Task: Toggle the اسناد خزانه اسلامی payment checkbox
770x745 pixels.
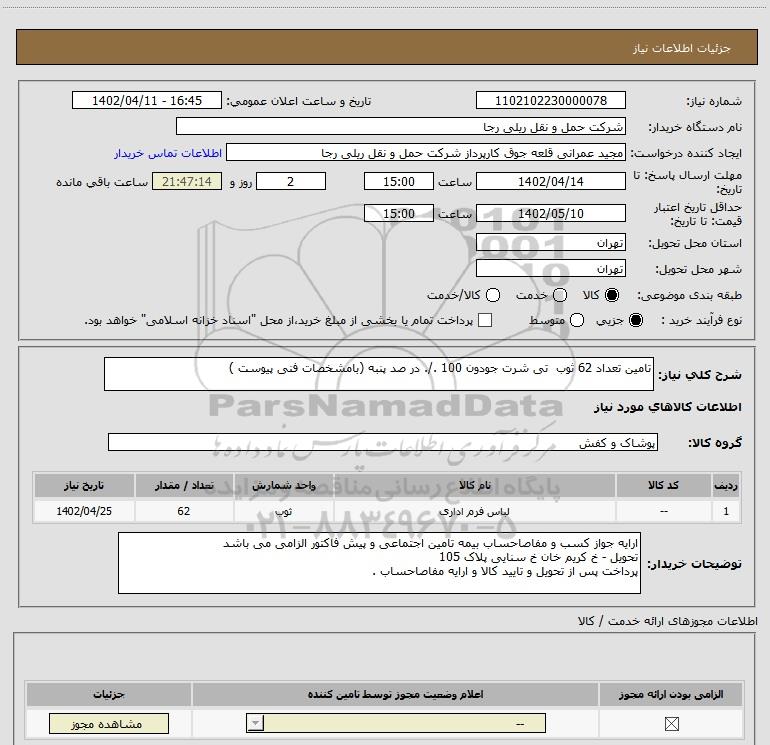Action: 485,320
